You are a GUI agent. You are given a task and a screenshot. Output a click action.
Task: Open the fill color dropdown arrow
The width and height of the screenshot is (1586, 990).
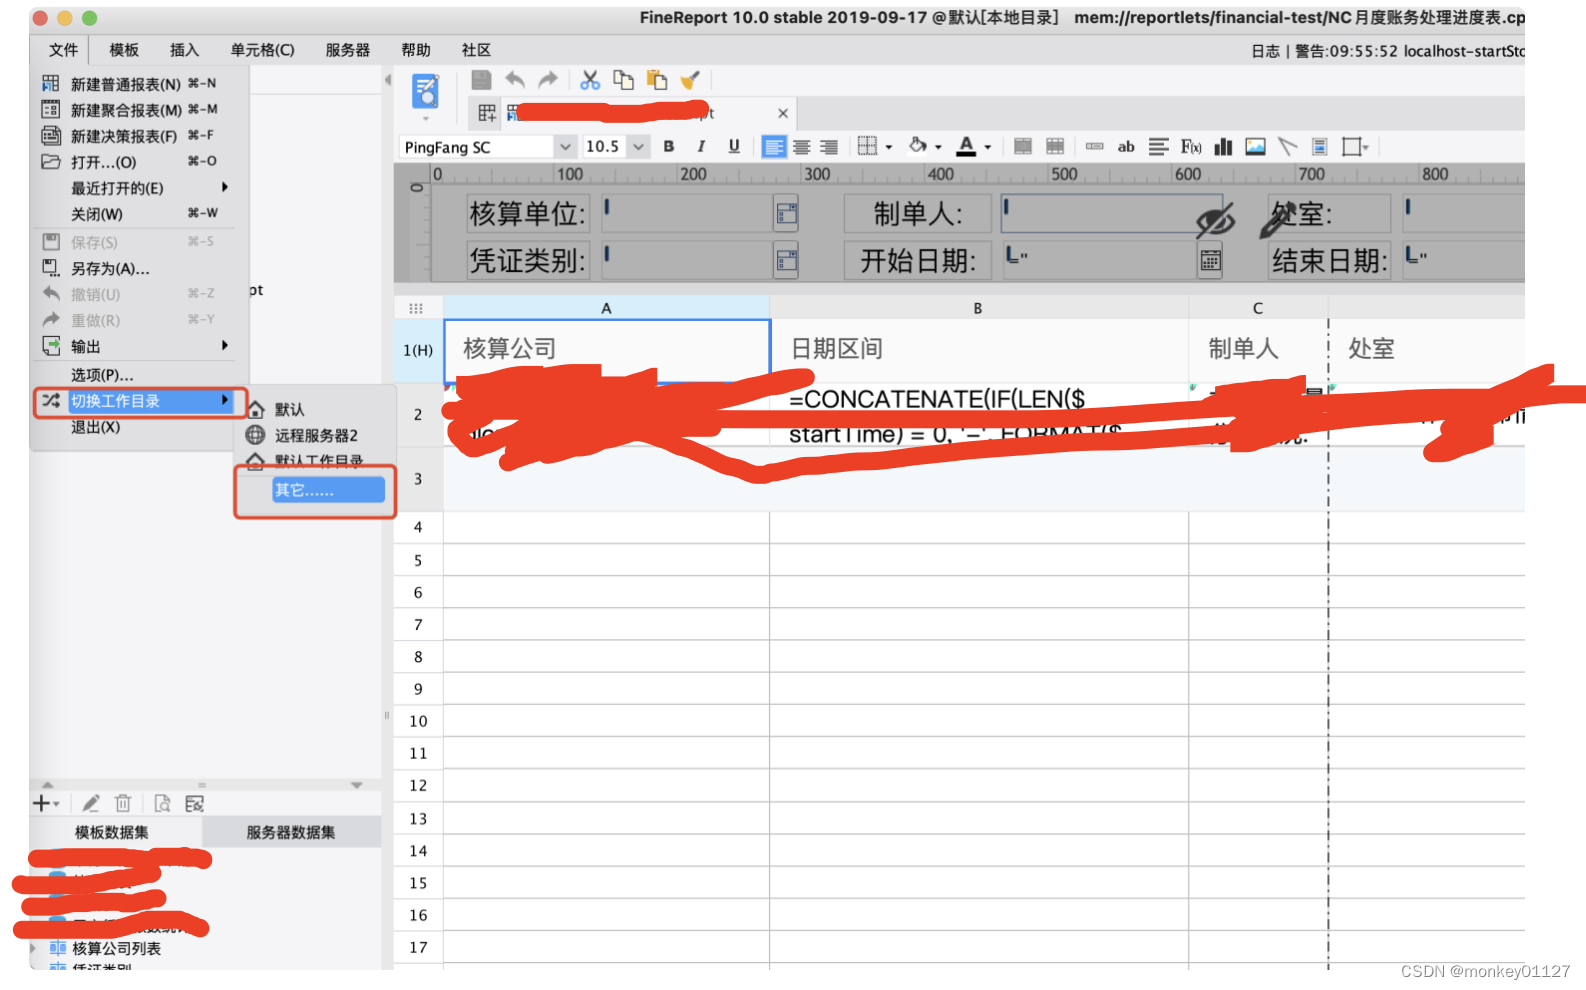point(938,148)
